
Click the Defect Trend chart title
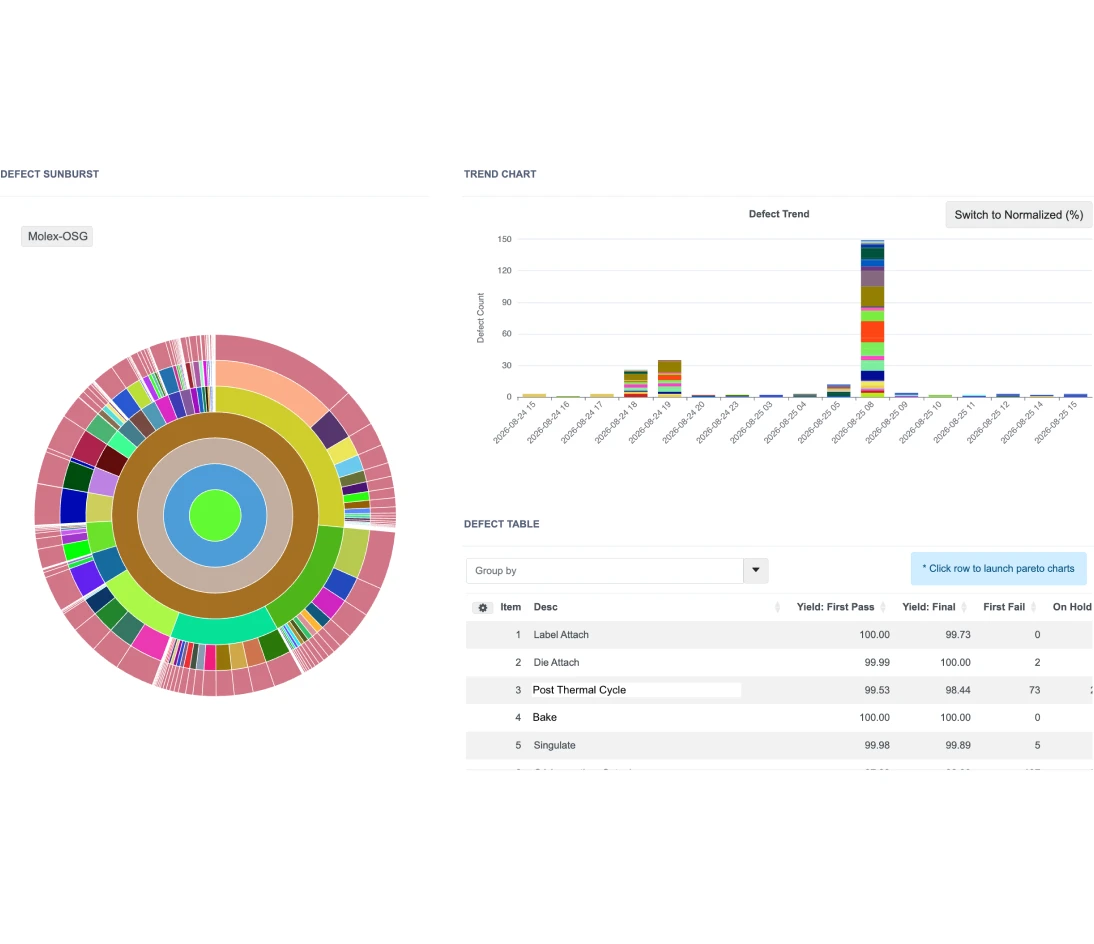(x=779, y=214)
